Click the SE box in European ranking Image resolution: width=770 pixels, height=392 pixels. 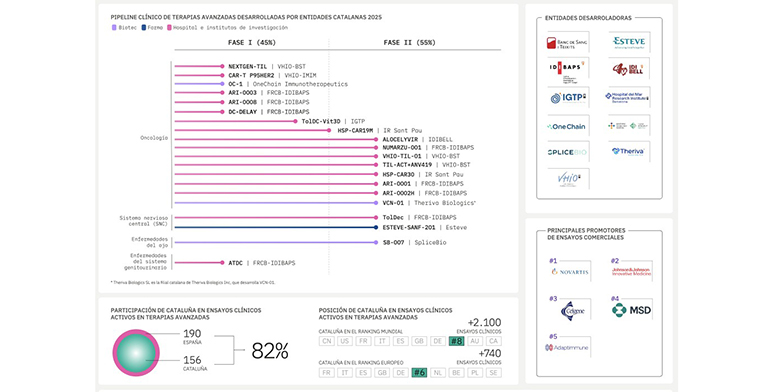point(494,372)
